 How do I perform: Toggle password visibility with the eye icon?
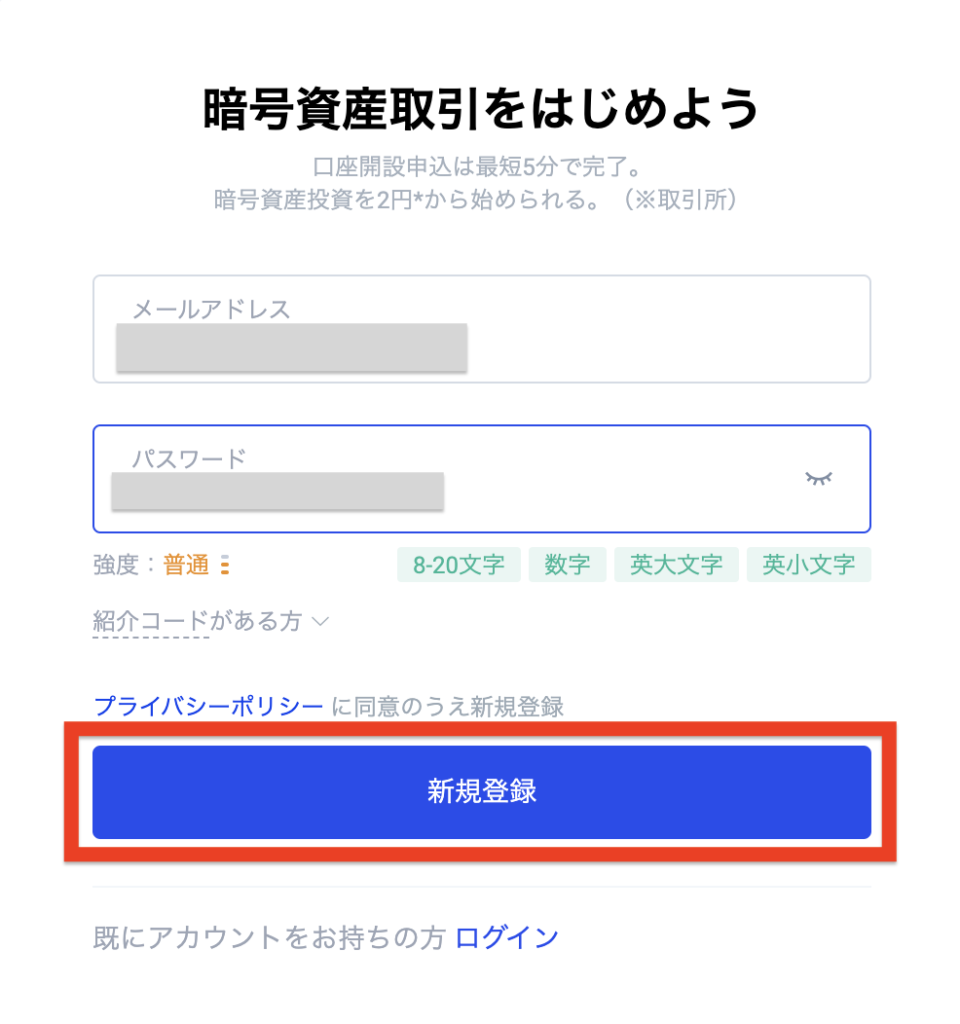tap(819, 479)
